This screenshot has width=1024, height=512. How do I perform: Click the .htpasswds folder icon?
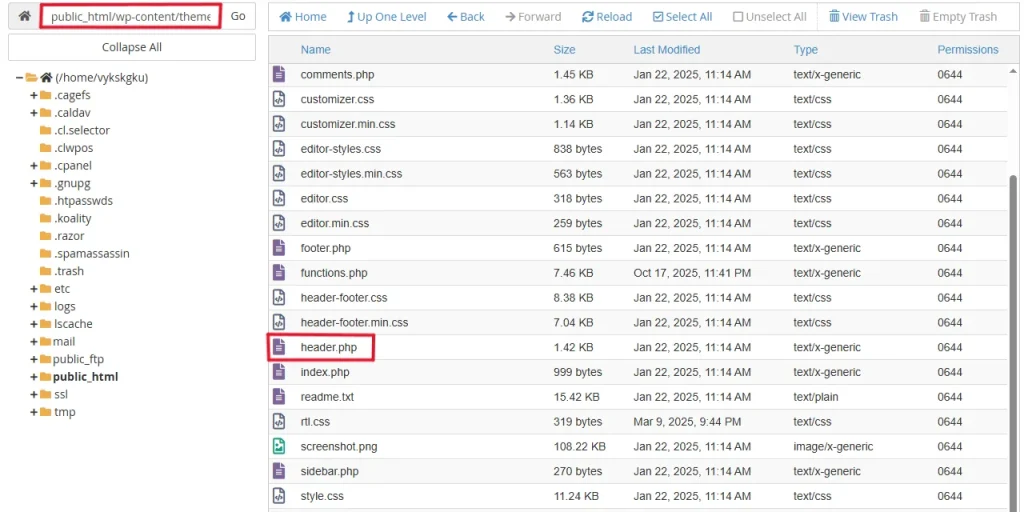pyautogui.click(x=45, y=200)
